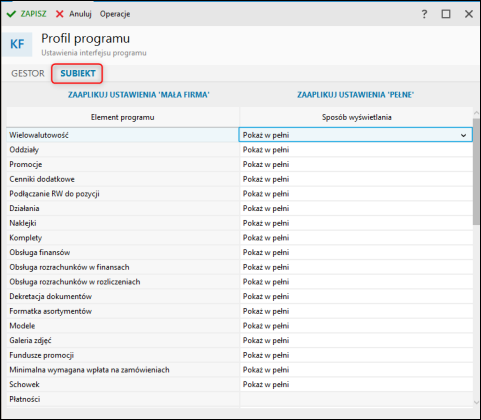
Task: Click Pokaż w pełni for Dekretacja dokumentów
Action: pyautogui.click(x=266, y=296)
